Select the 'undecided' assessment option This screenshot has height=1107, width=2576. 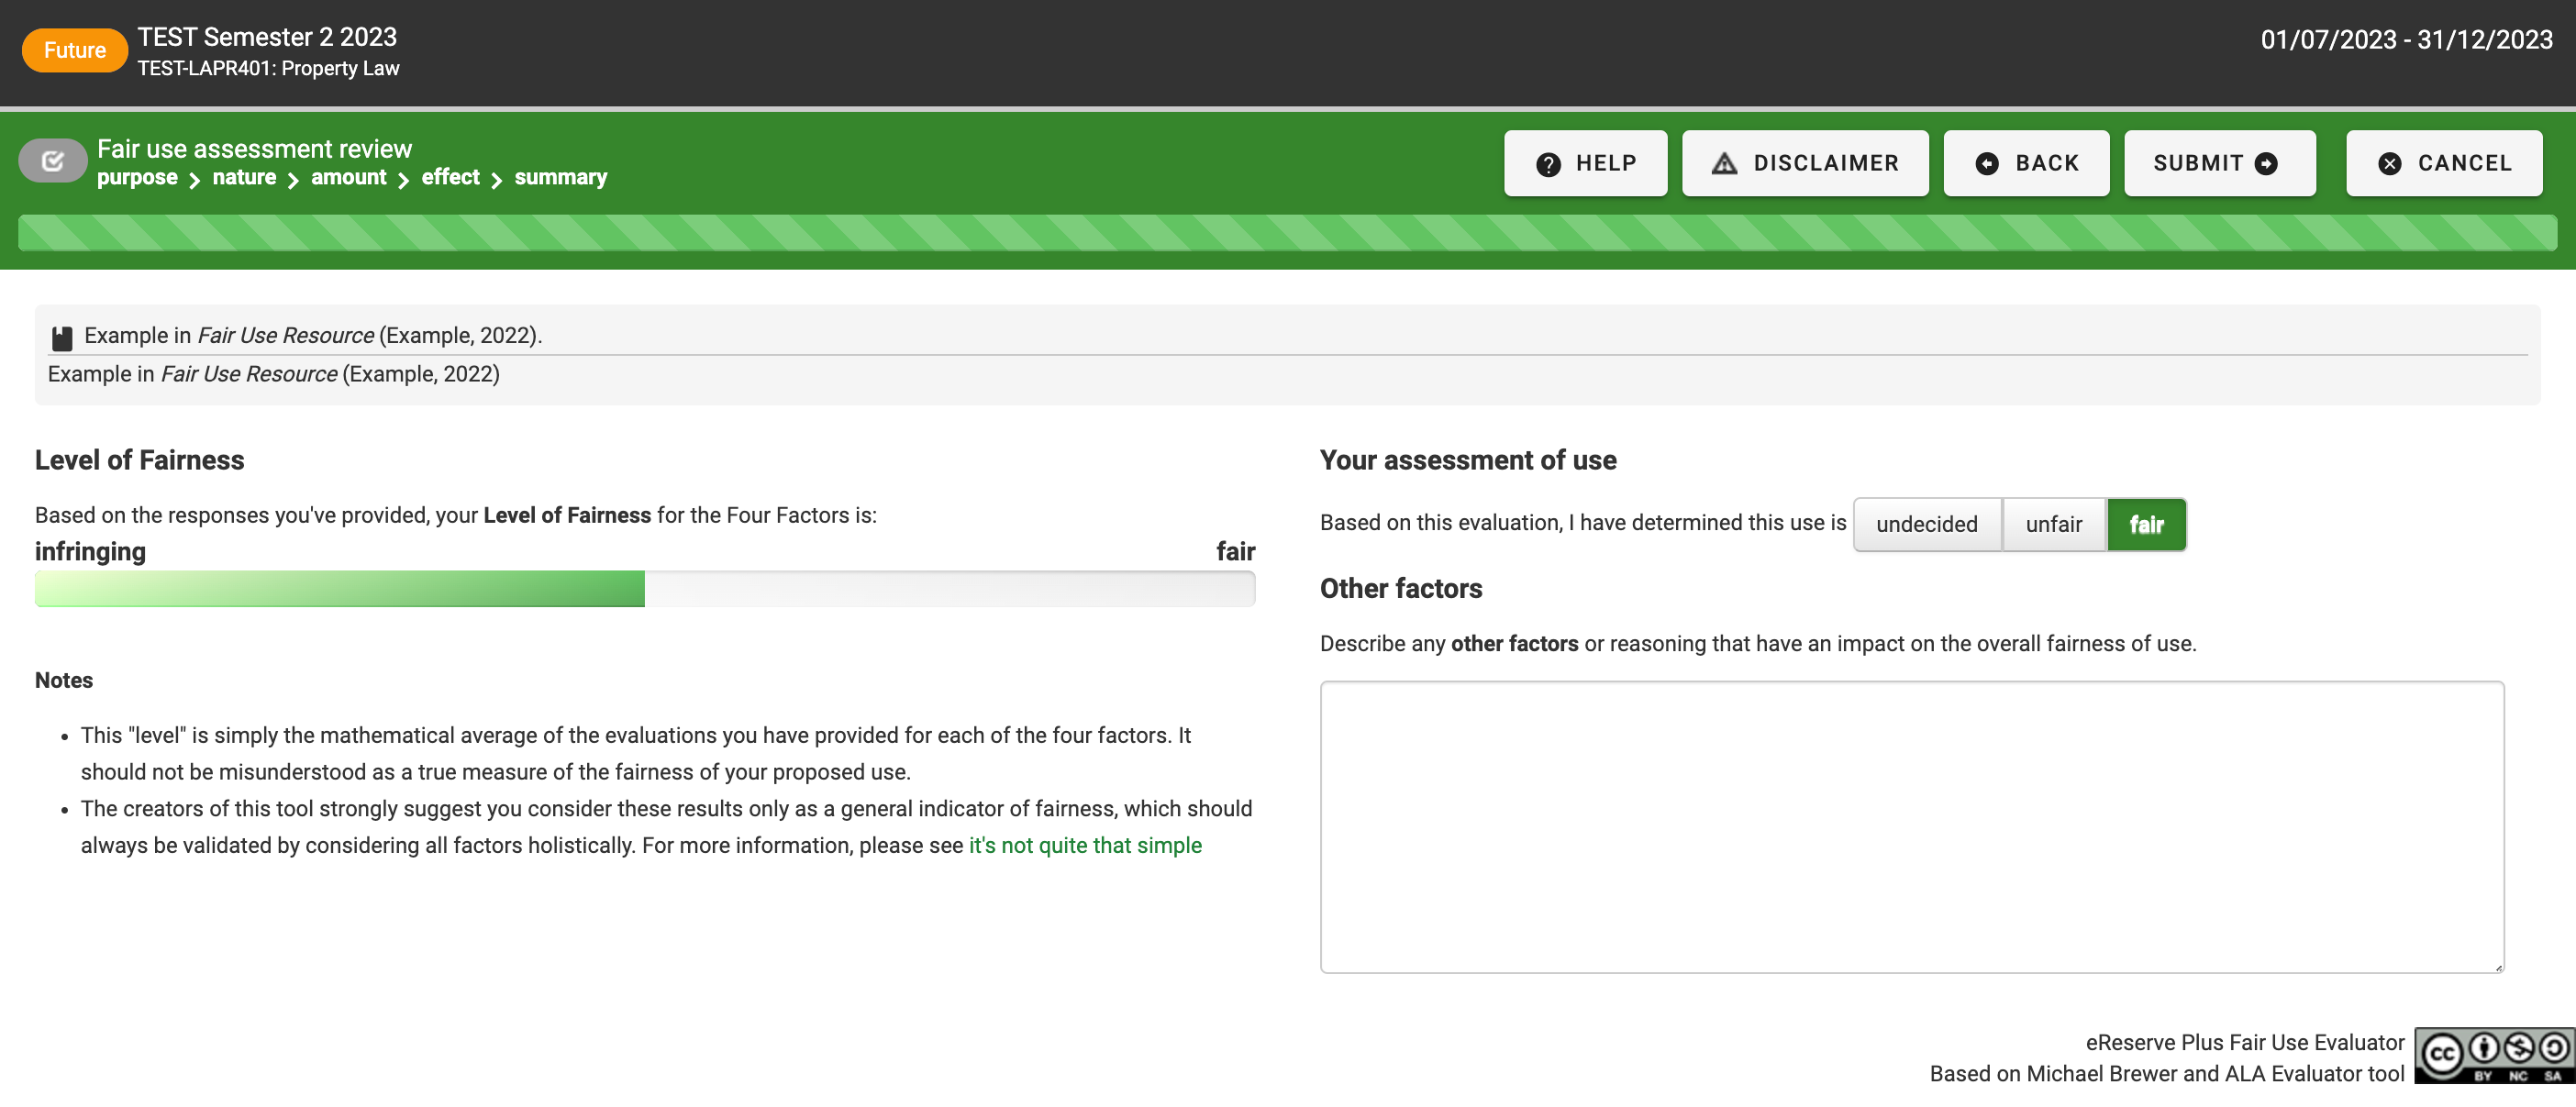point(1926,524)
